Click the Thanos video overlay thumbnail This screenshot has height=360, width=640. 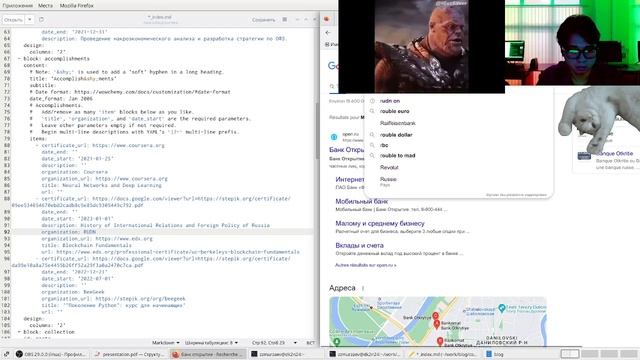coord(421,46)
